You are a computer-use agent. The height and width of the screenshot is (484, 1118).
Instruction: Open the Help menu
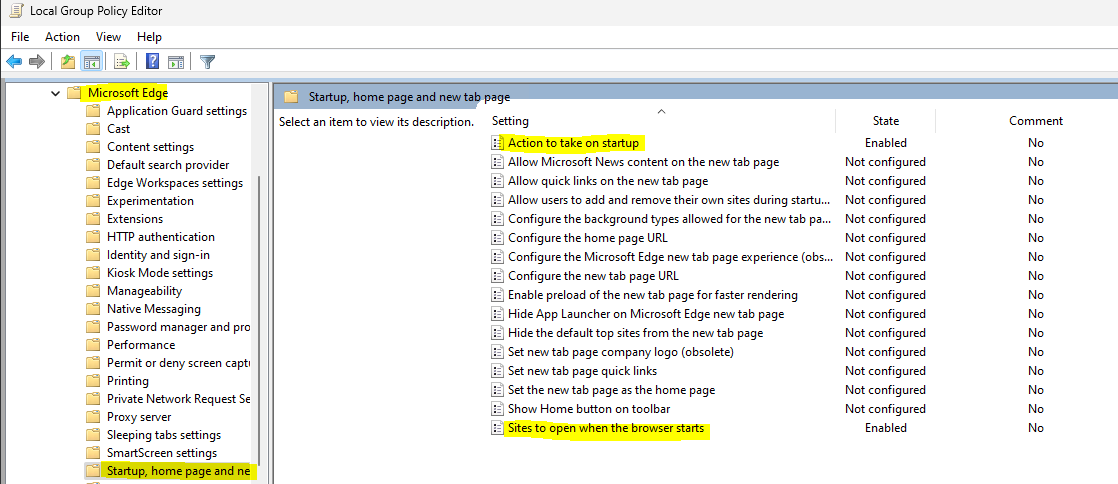(150, 37)
